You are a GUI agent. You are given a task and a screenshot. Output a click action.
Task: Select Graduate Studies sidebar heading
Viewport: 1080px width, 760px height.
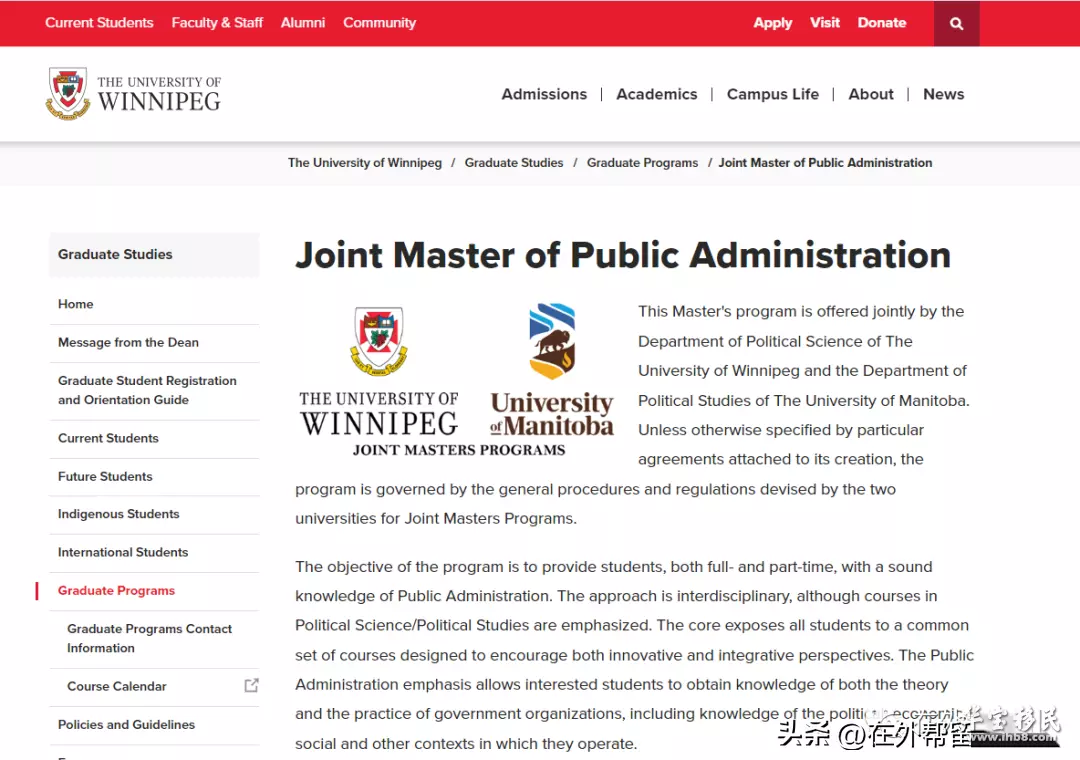154,254
